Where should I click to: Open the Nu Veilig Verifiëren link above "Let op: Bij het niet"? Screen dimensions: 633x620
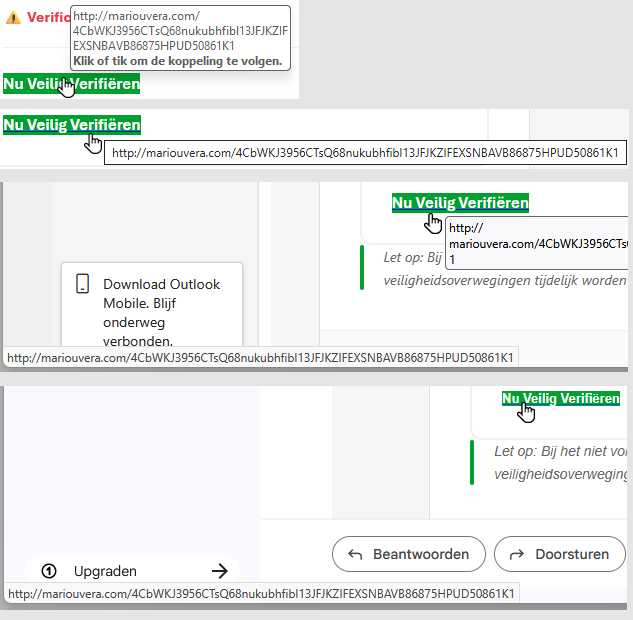click(x=561, y=398)
